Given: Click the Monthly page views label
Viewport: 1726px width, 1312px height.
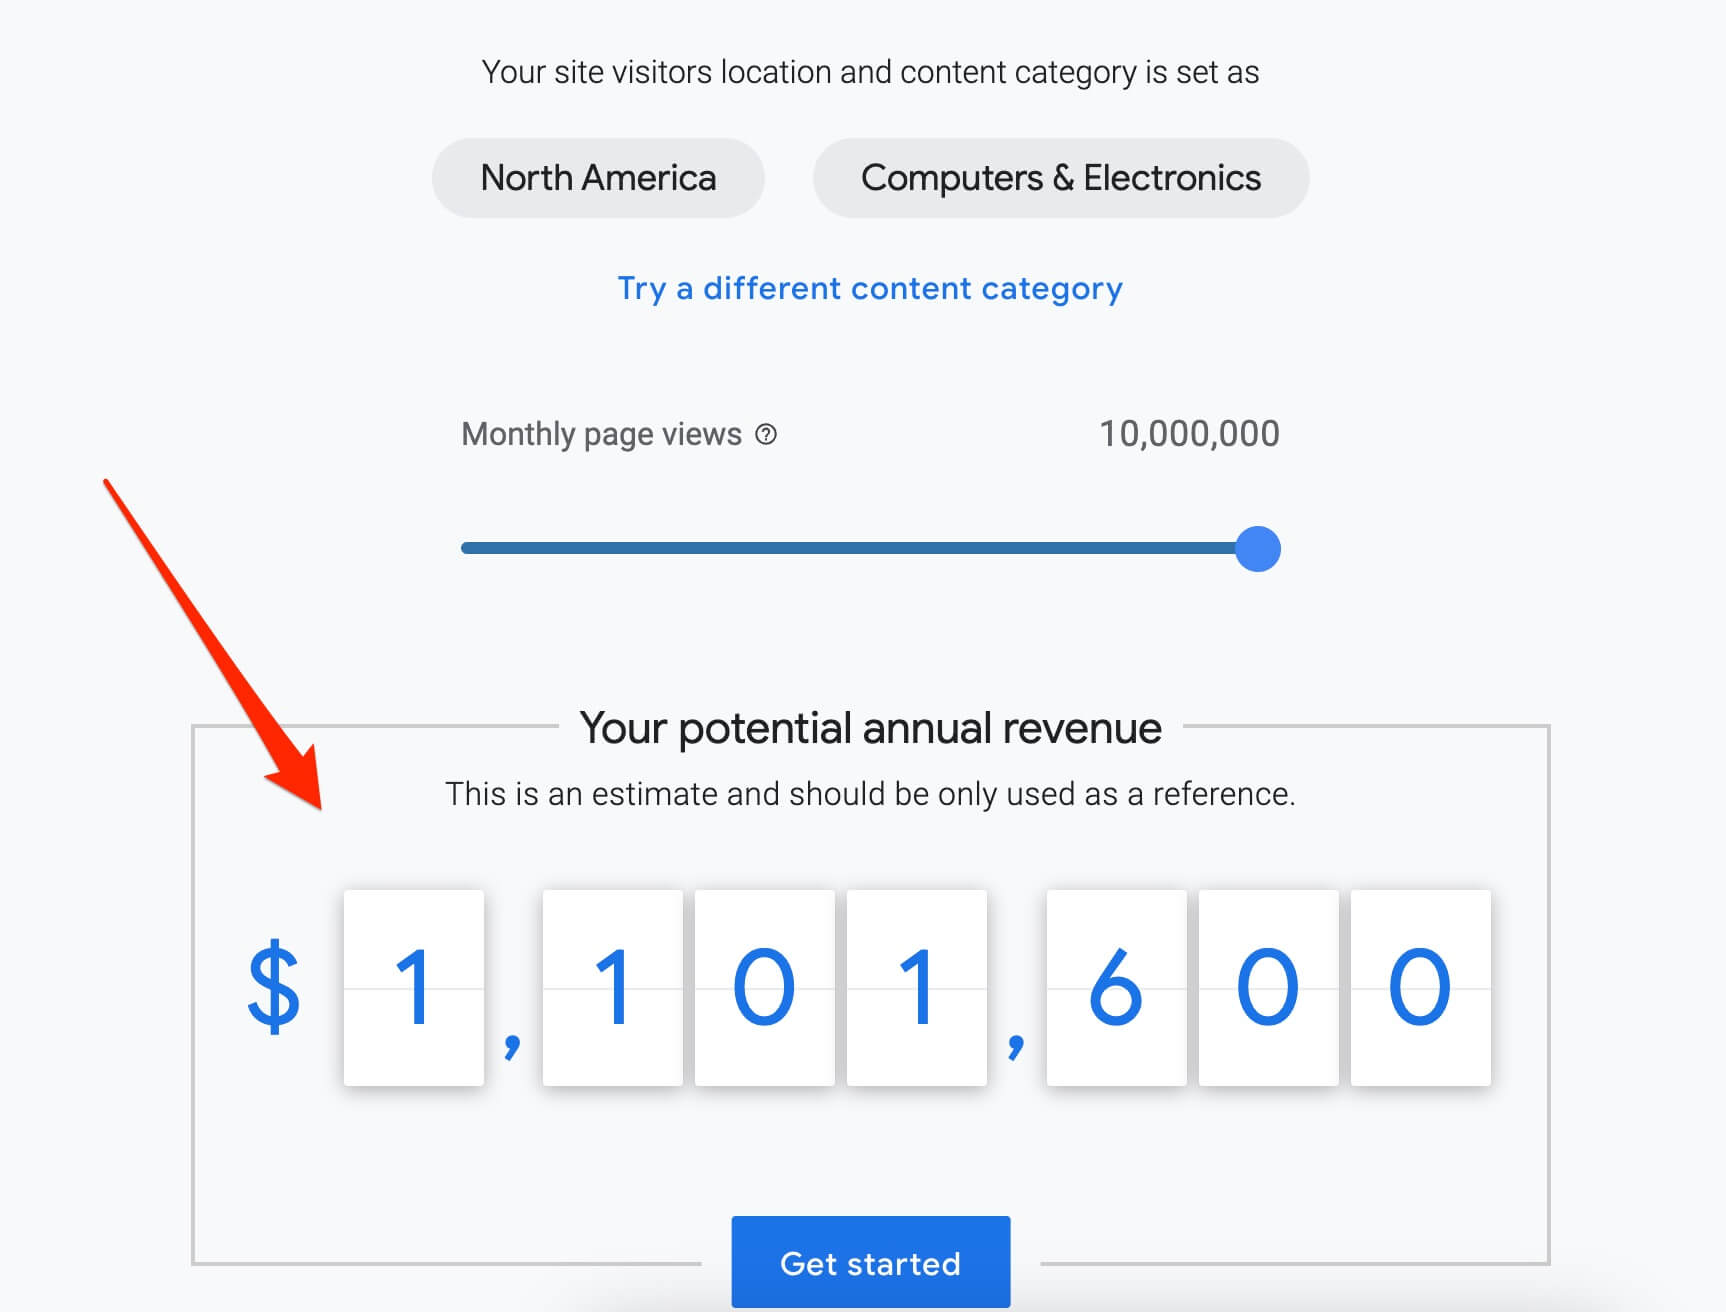Looking at the screenshot, I should tap(601, 435).
